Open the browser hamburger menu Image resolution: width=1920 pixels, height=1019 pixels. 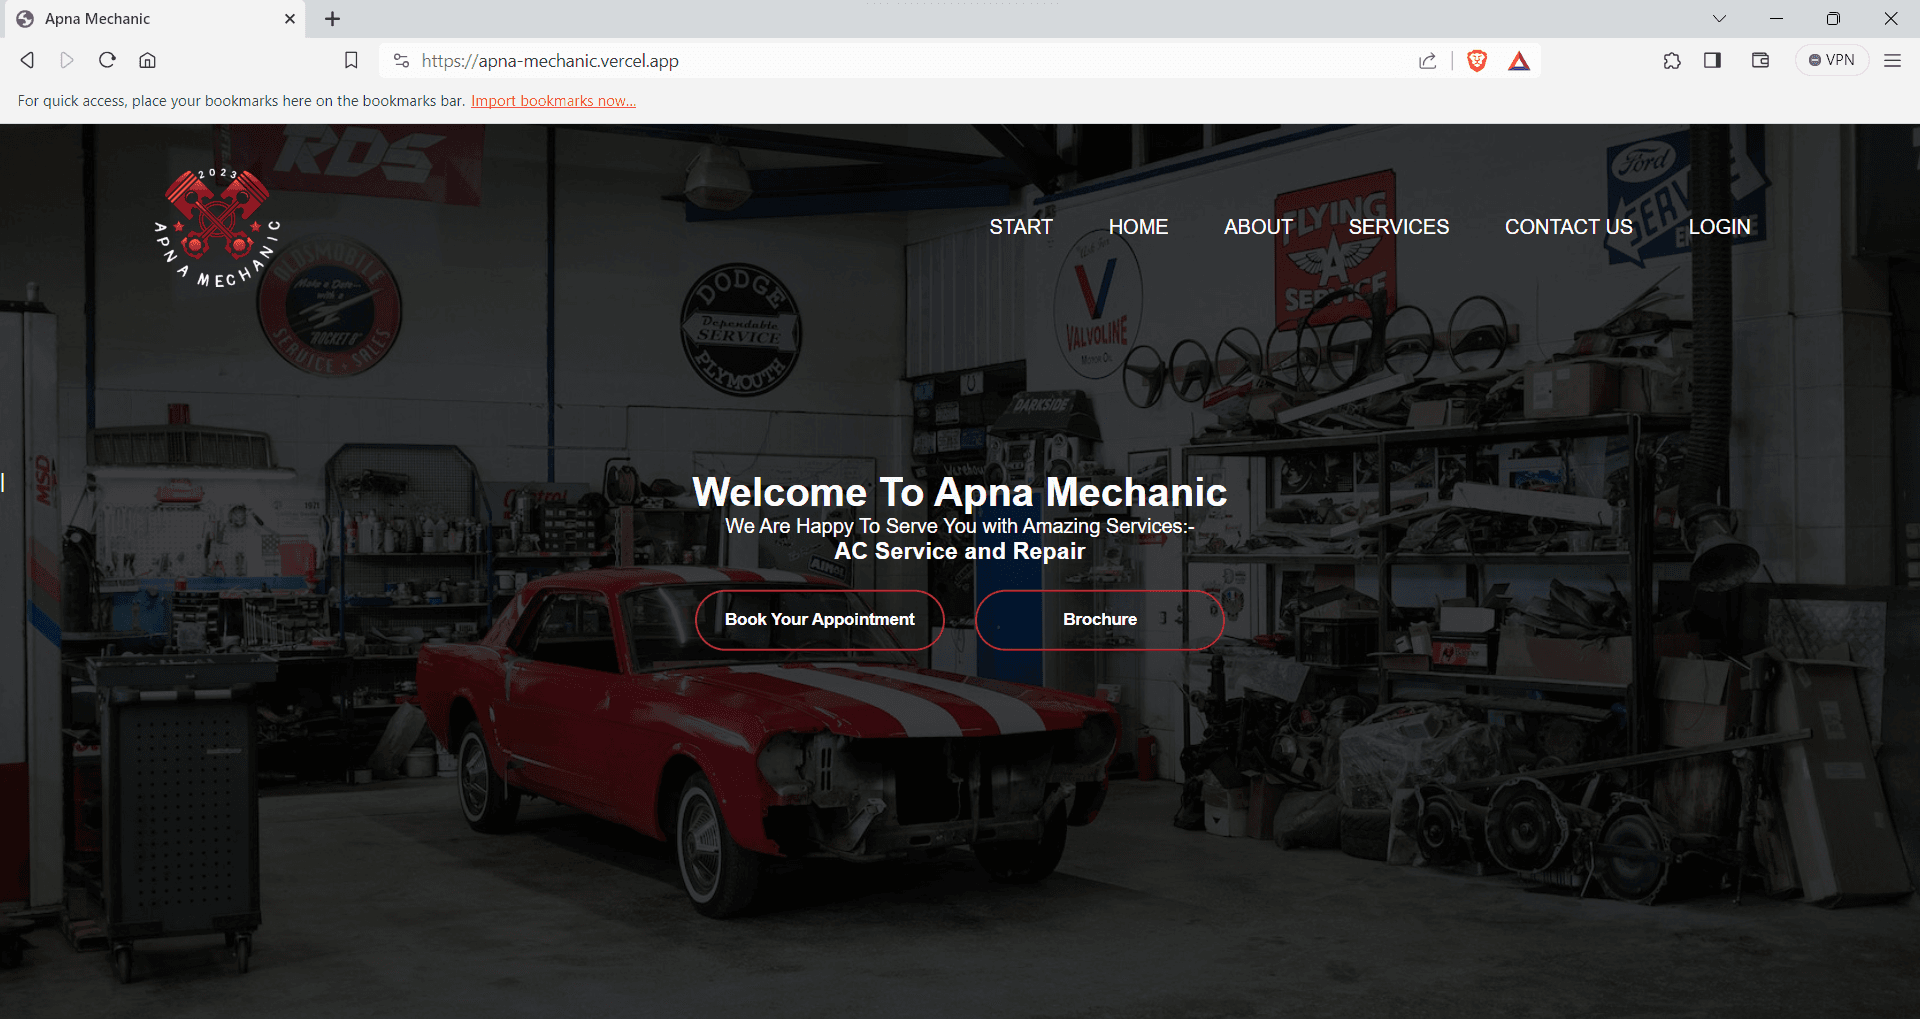1892,60
